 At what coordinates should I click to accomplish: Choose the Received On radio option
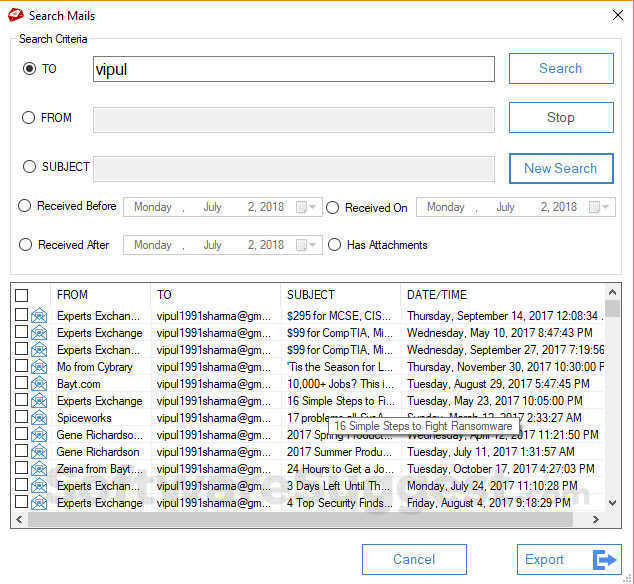click(332, 207)
